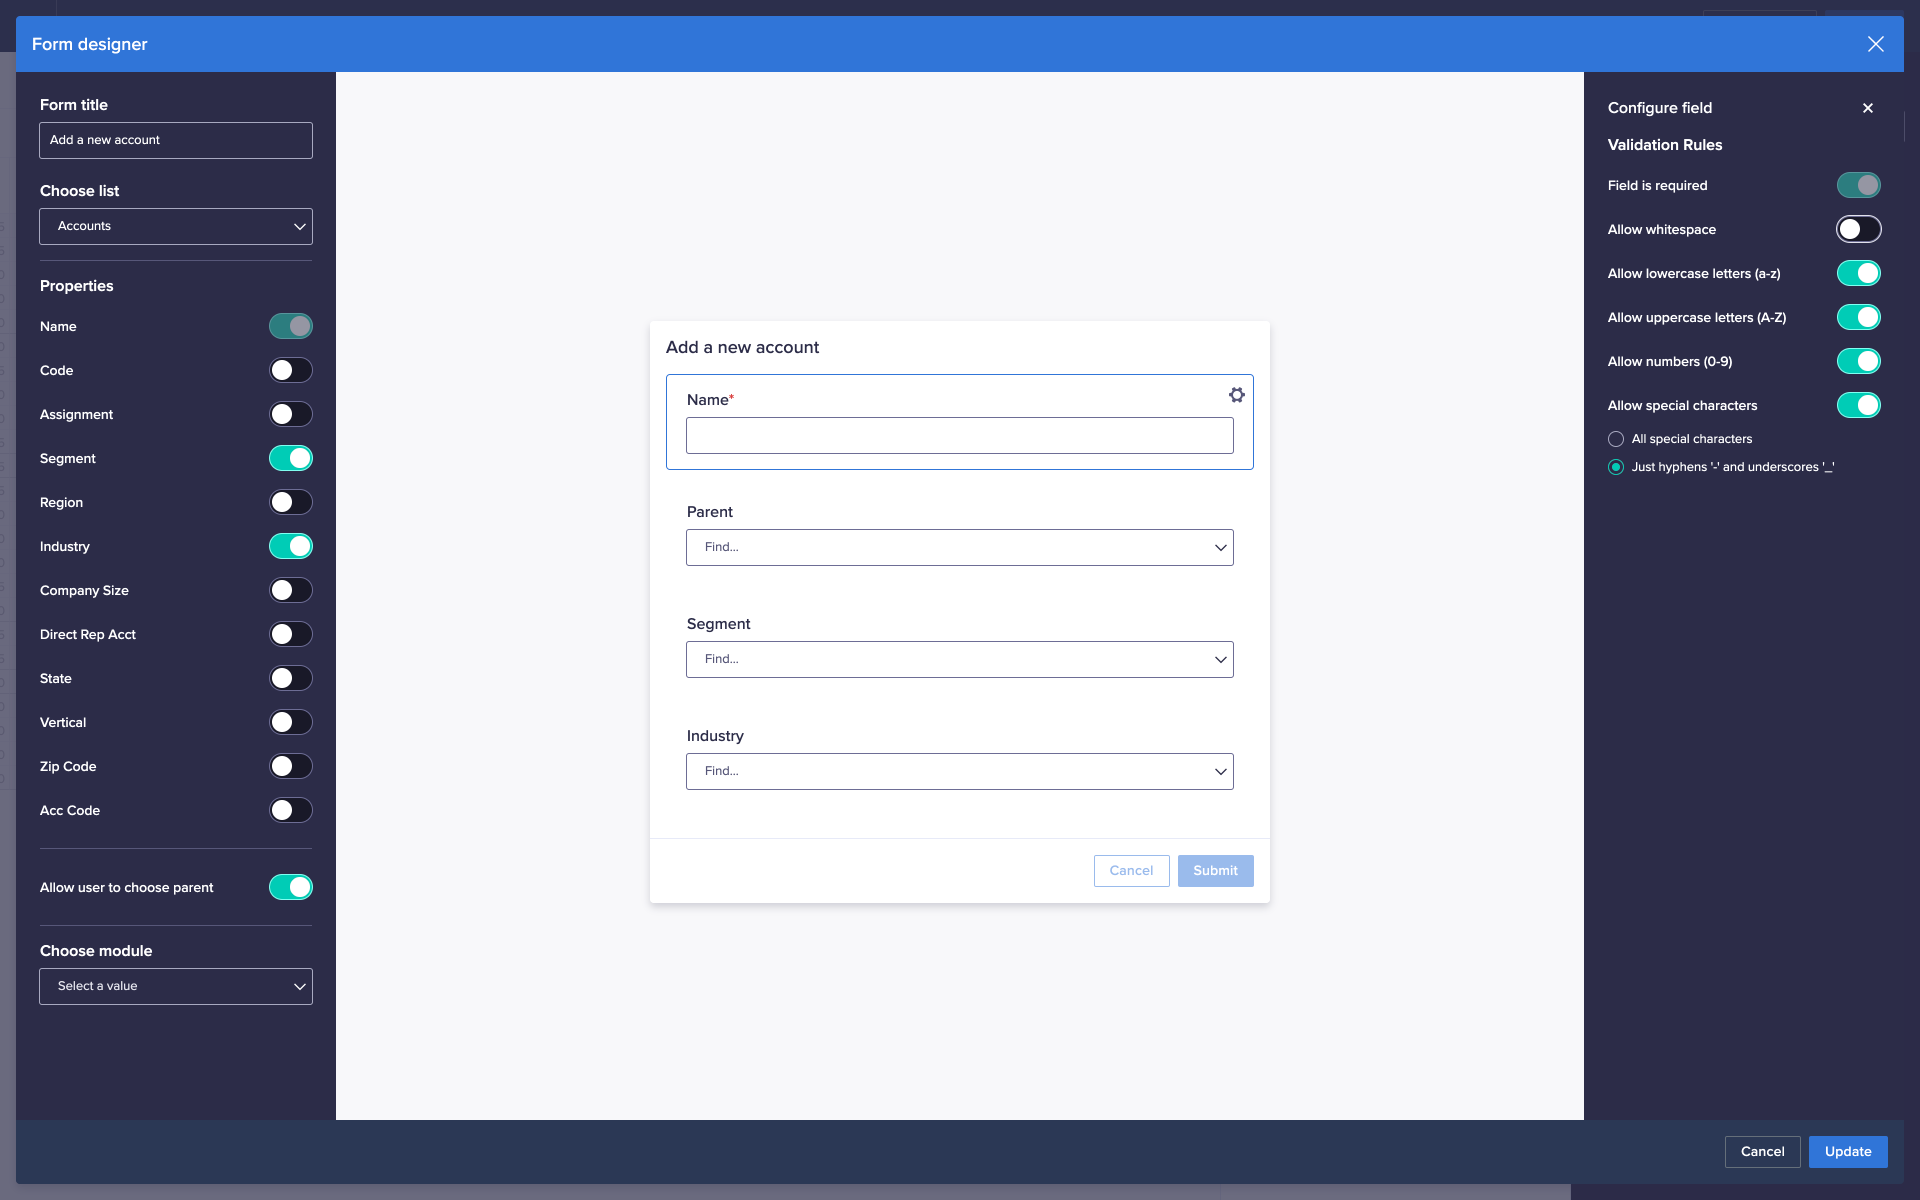Click inside the Name text input
1920x1200 pixels.
click(x=959, y=435)
